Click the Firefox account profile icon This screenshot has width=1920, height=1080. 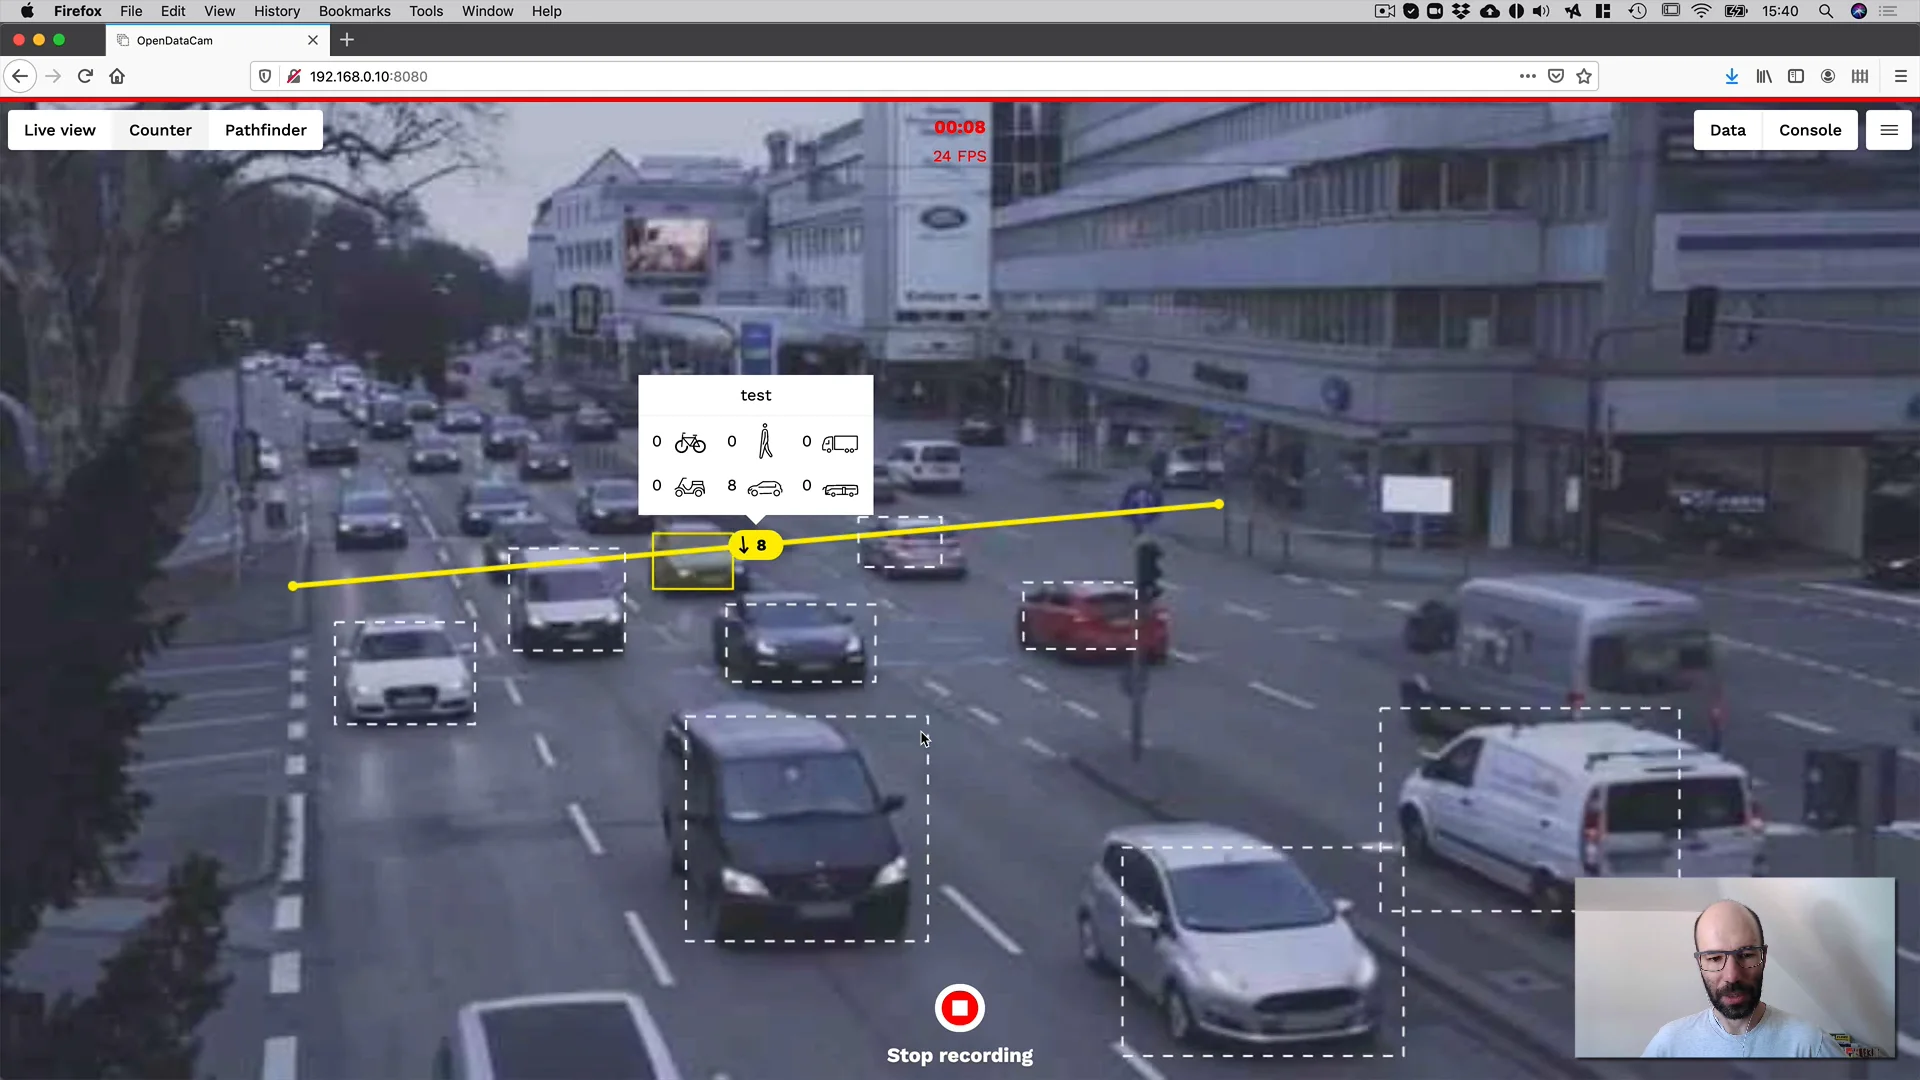pos(1827,76)
